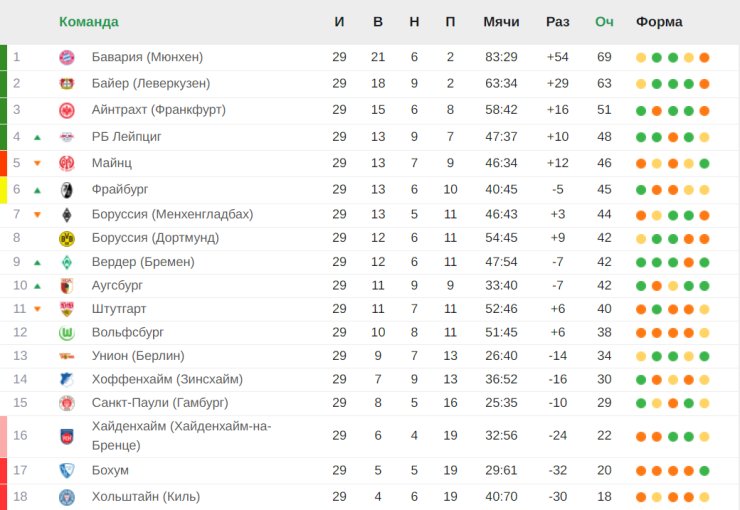The width and height of the screenshot is (740, 510).
Task: Click the Раз goal difference header
Action: click(x=558, y=22)
